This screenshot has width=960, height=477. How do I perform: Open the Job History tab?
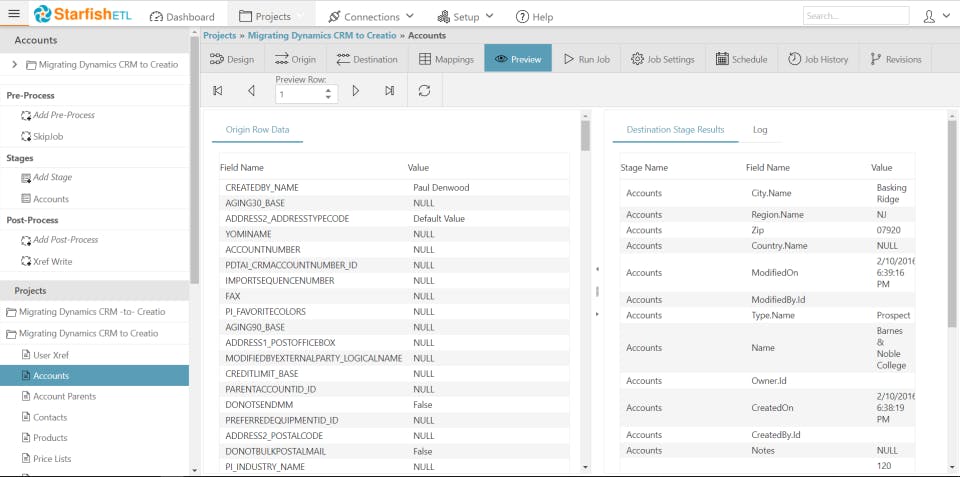point(818,59)
